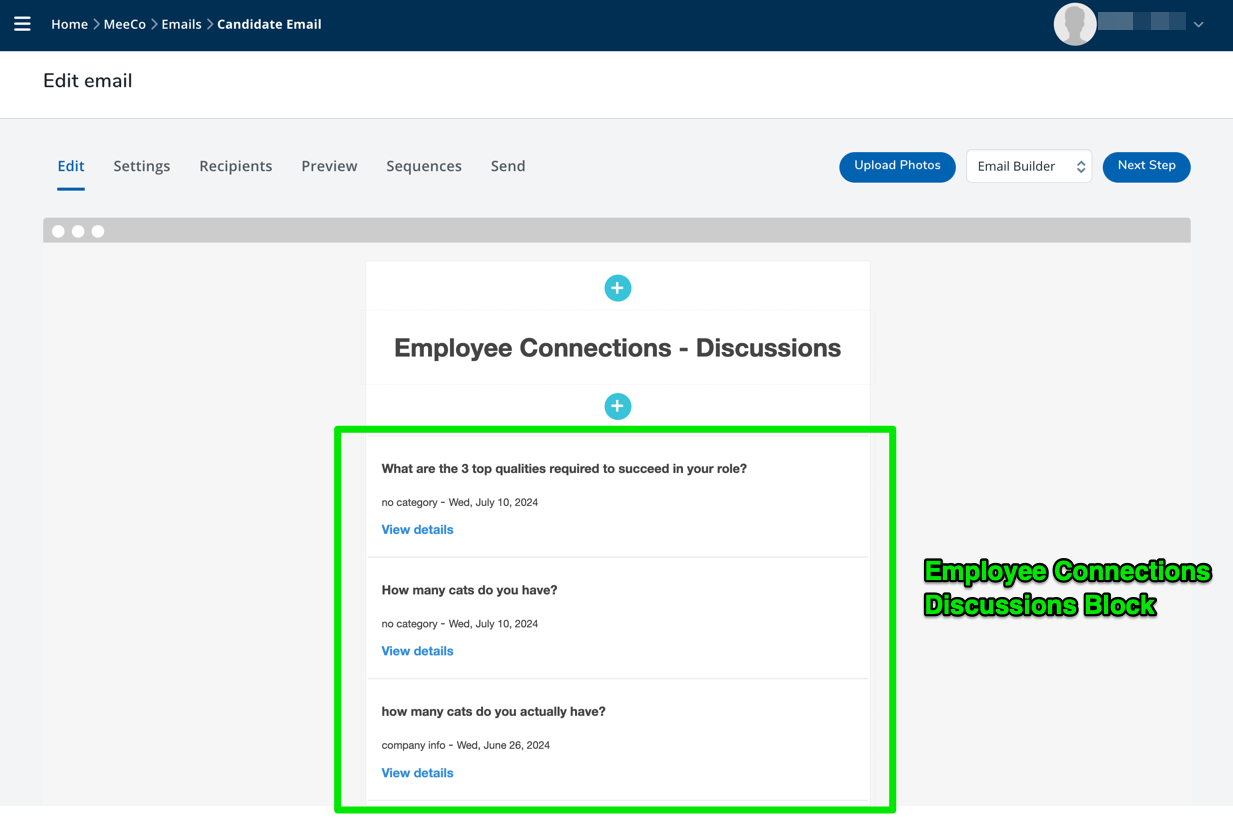The height and width of the screenshot is (834, 1233).
Task: Open the hamburger navigation menu
Action: click(22, 24)
